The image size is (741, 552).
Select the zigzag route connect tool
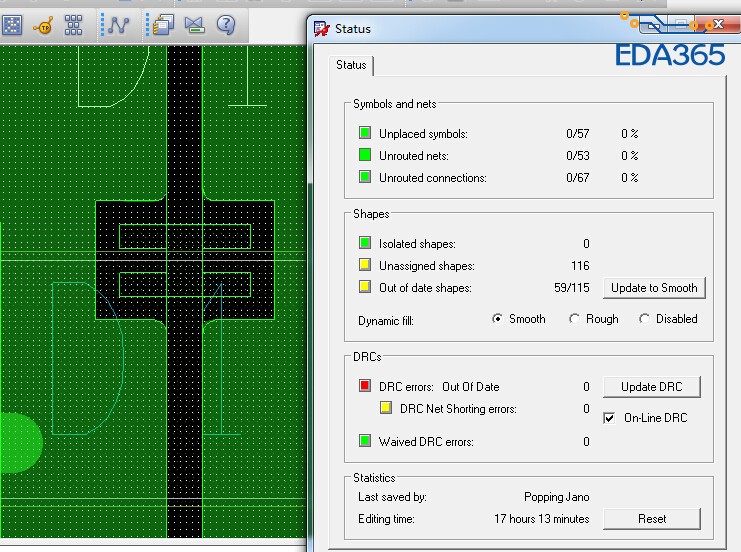[x=118, y=25]
